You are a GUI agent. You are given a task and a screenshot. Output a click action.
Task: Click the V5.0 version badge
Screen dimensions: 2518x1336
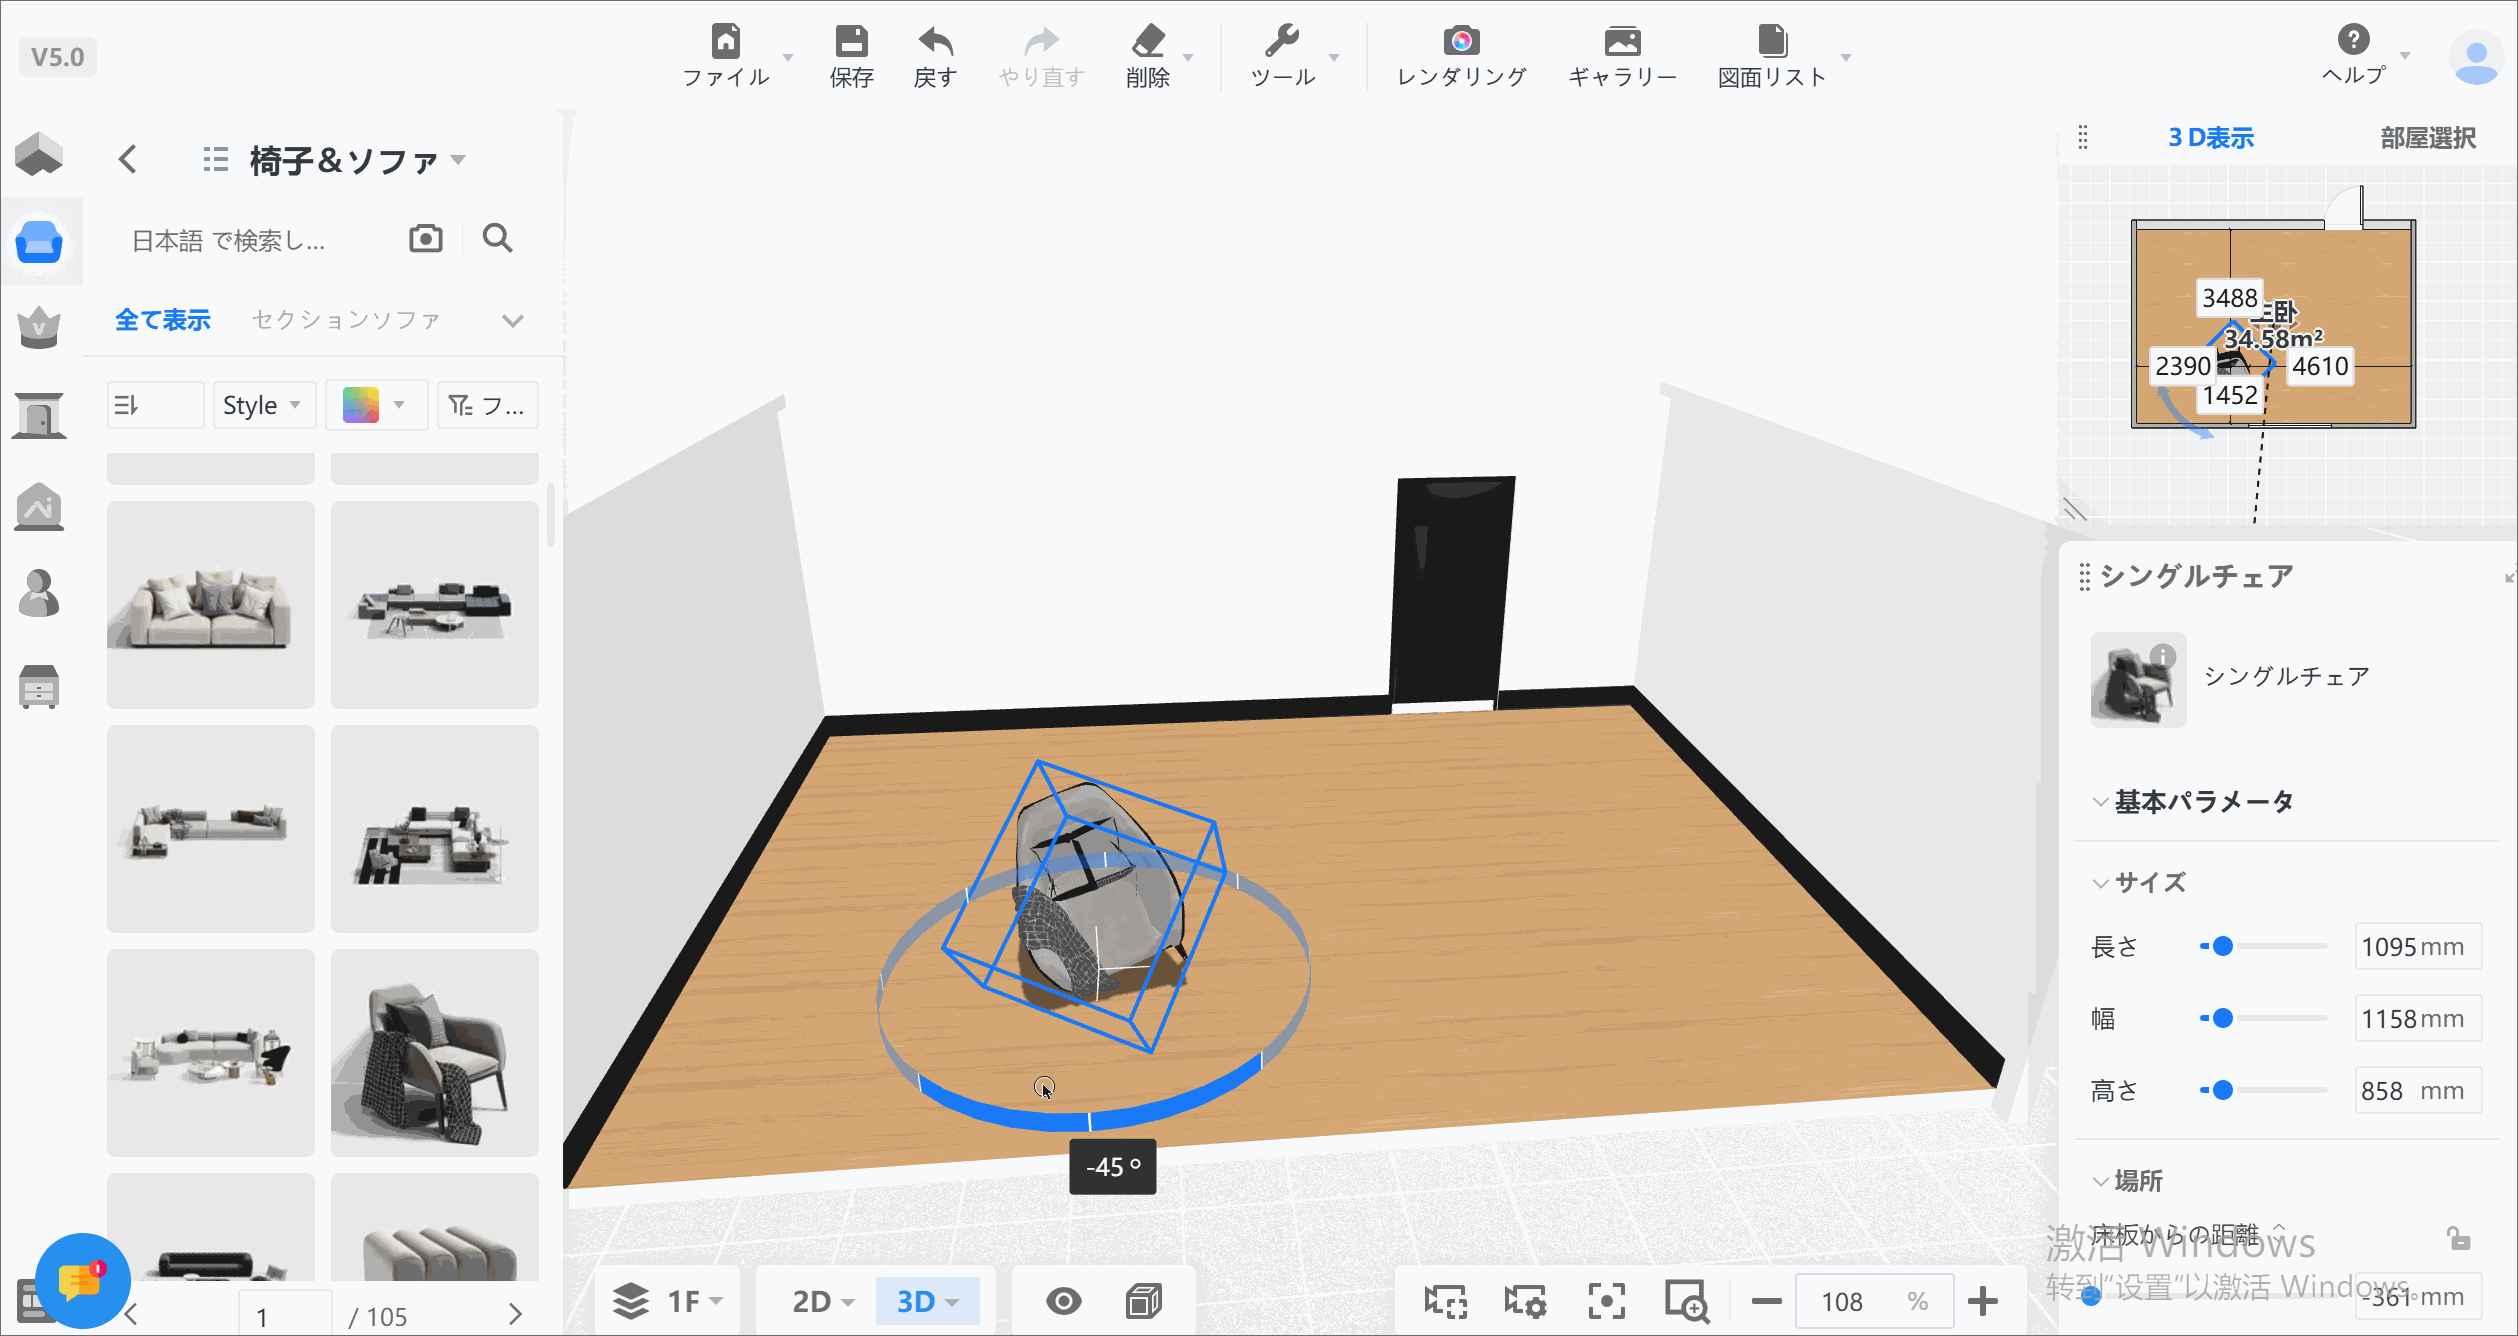58,57
